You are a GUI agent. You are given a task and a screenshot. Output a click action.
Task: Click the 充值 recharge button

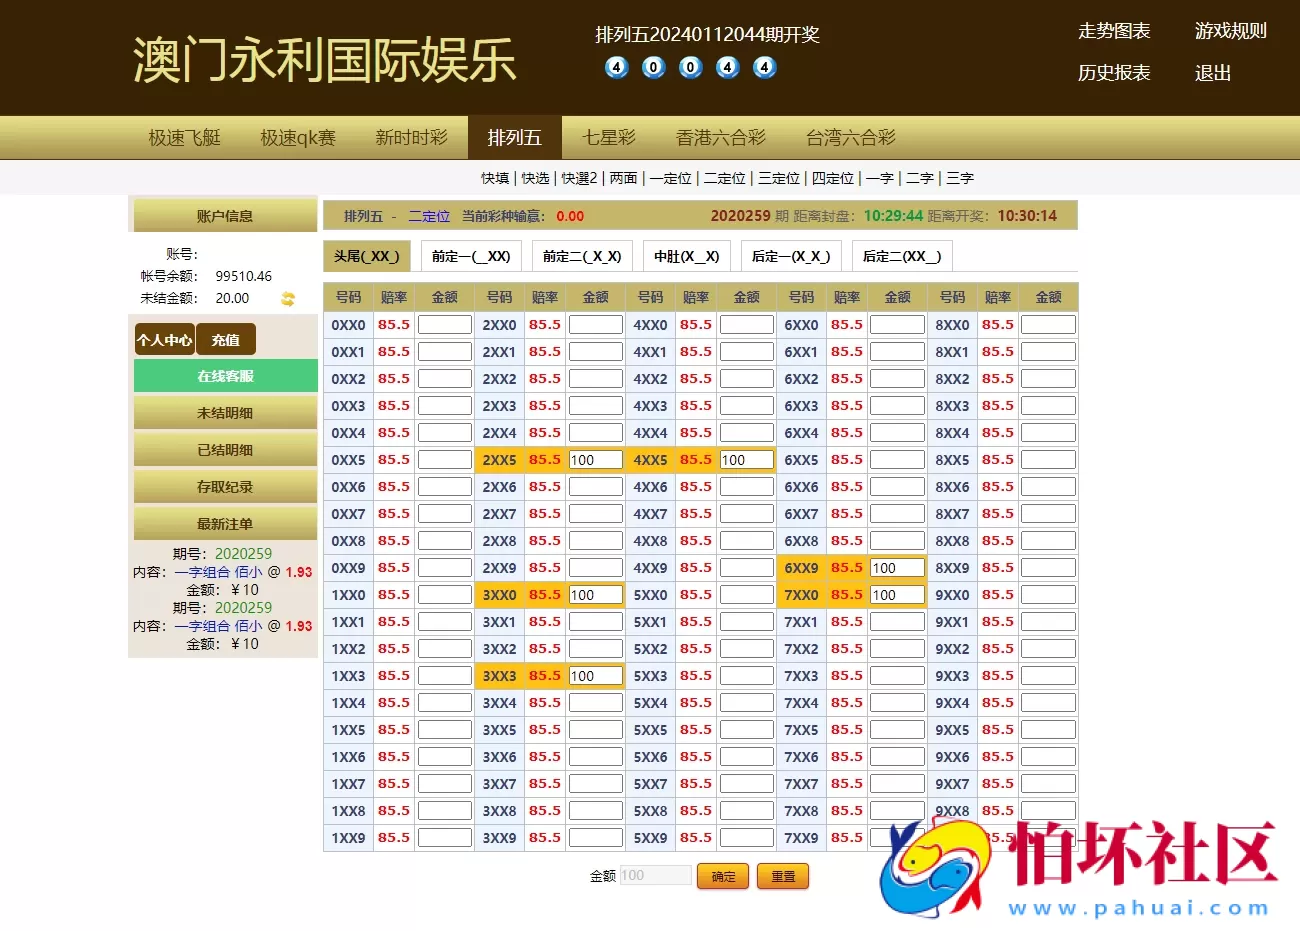tap(225, 339)
